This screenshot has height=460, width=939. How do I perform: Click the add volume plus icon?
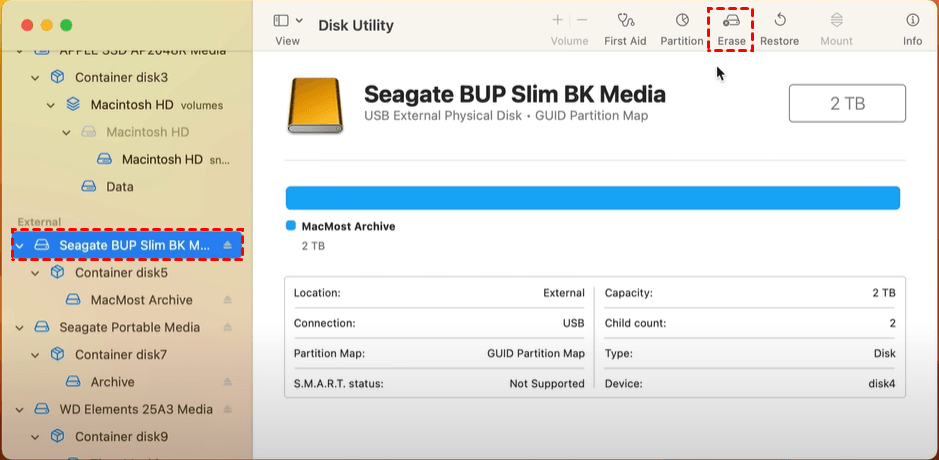557,20
